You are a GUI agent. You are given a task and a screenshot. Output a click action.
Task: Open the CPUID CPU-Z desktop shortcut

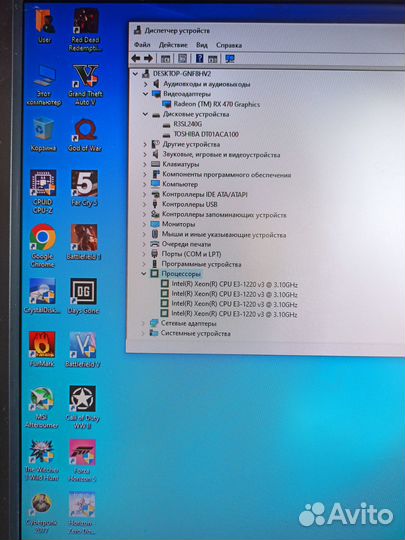43,191
